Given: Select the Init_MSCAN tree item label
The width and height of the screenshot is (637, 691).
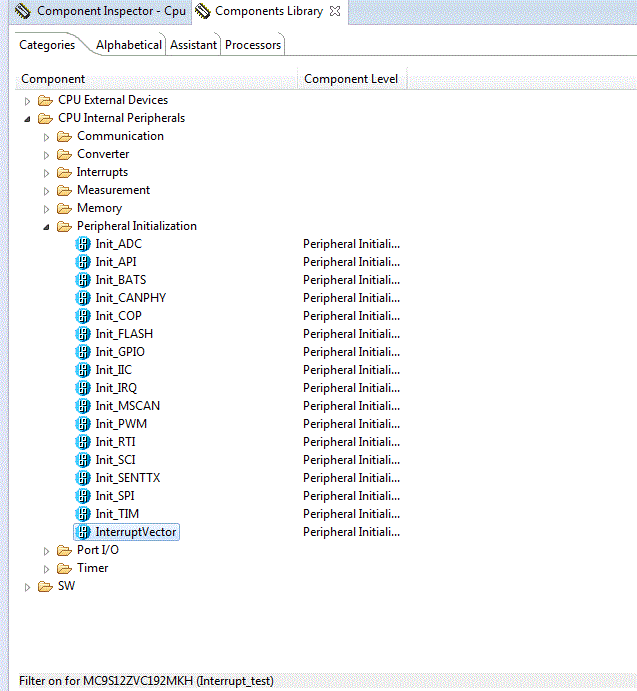Looking at the screenshot, I should (x=128, y=406).
